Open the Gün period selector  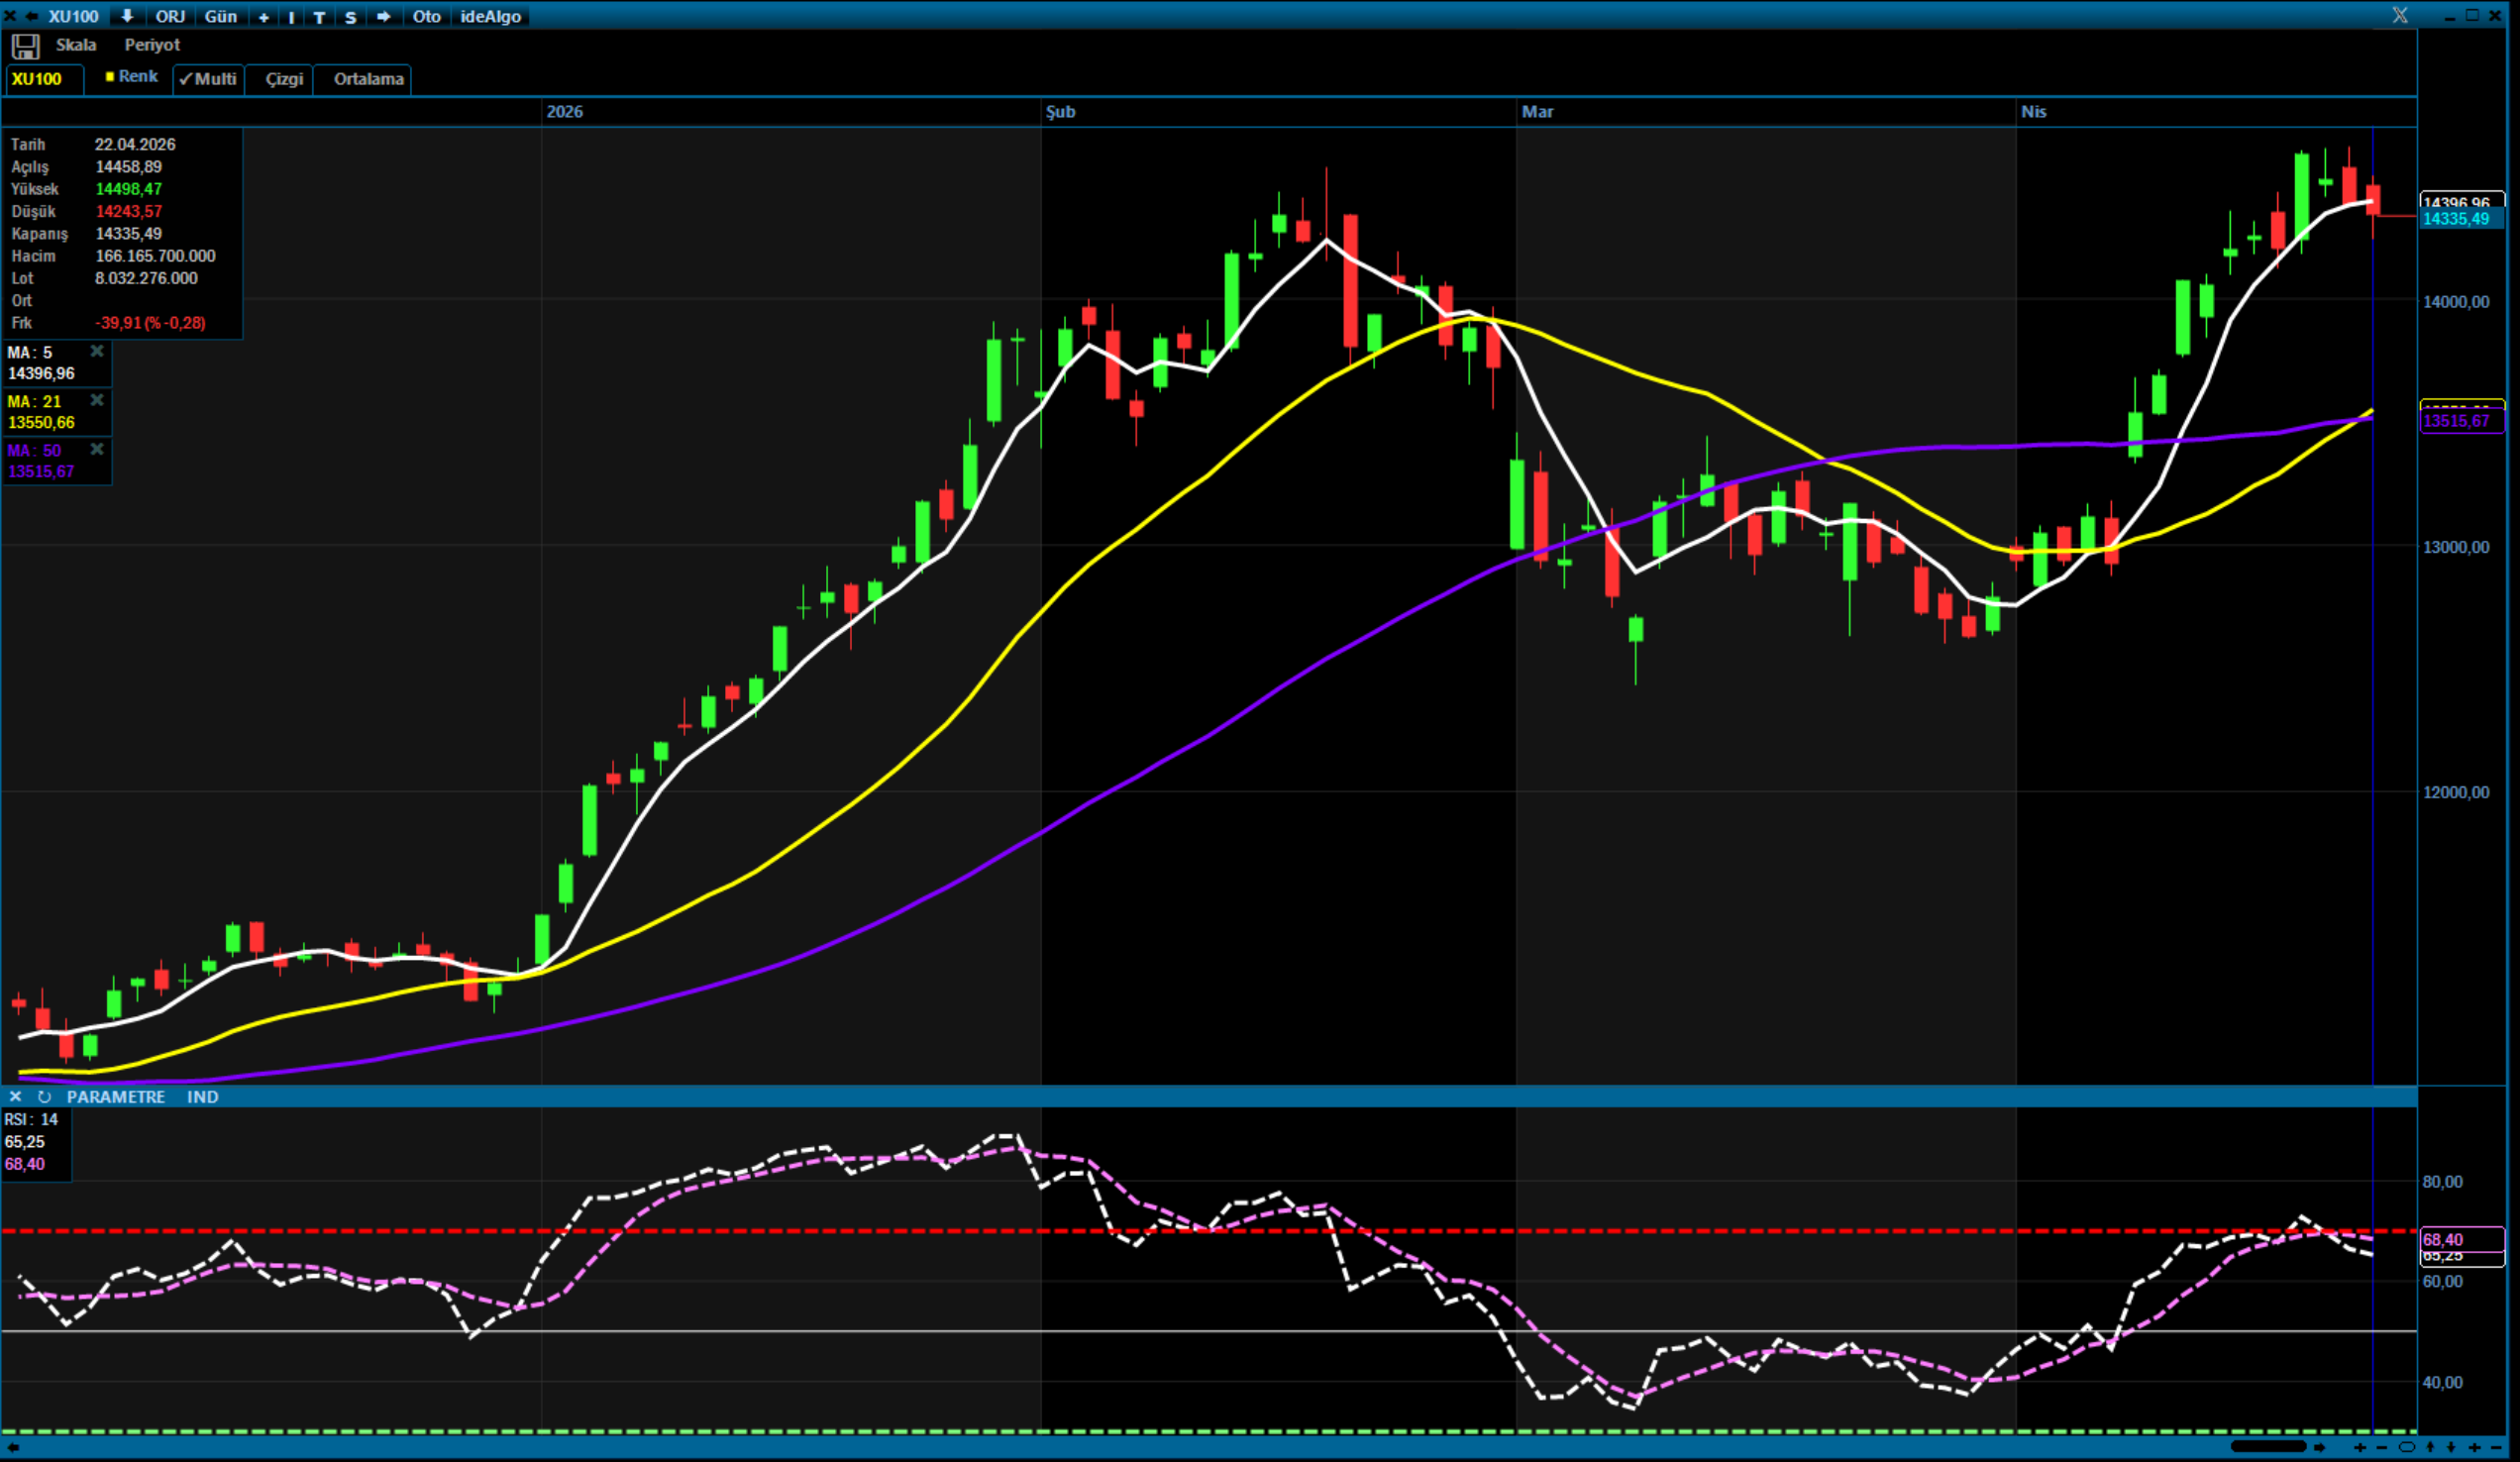220,16
